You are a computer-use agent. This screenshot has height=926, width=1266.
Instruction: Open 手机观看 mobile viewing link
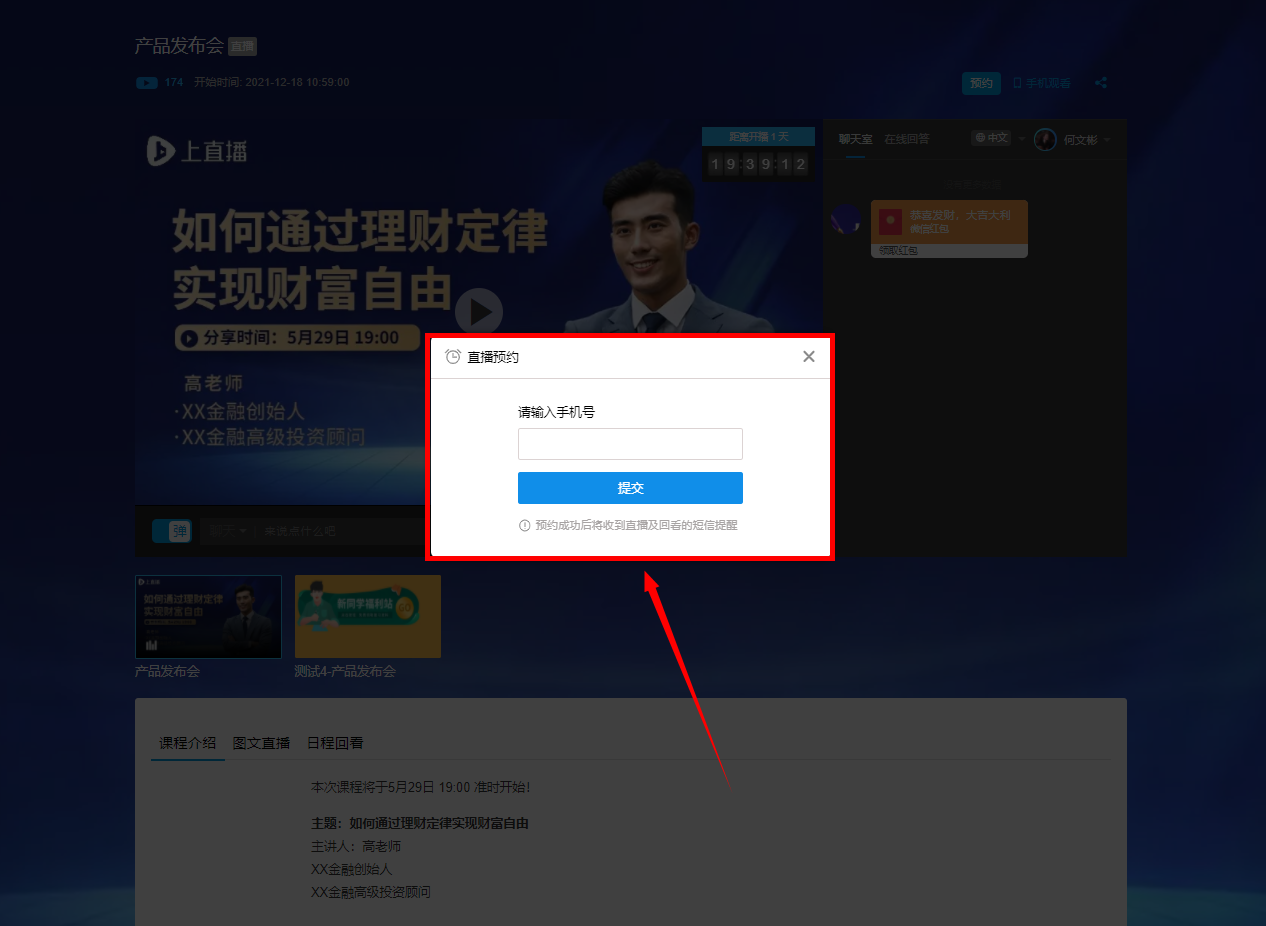(x=1042, y=83)
